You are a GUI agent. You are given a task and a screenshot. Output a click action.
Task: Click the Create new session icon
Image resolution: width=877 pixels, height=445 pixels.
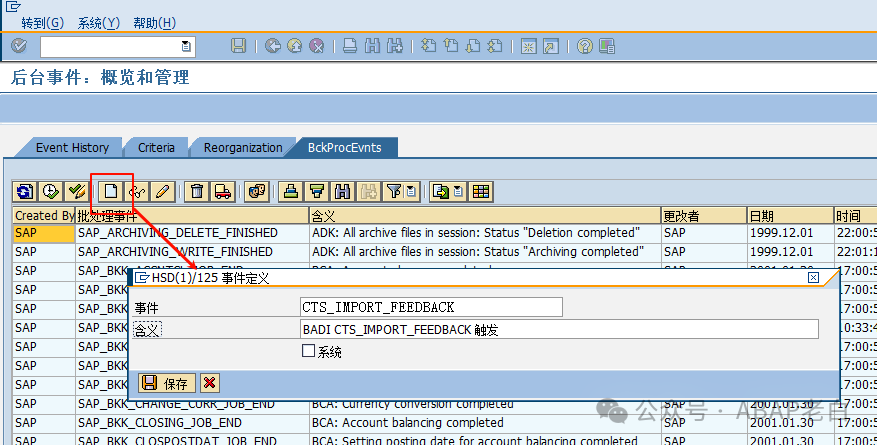[x=529, y=46]
